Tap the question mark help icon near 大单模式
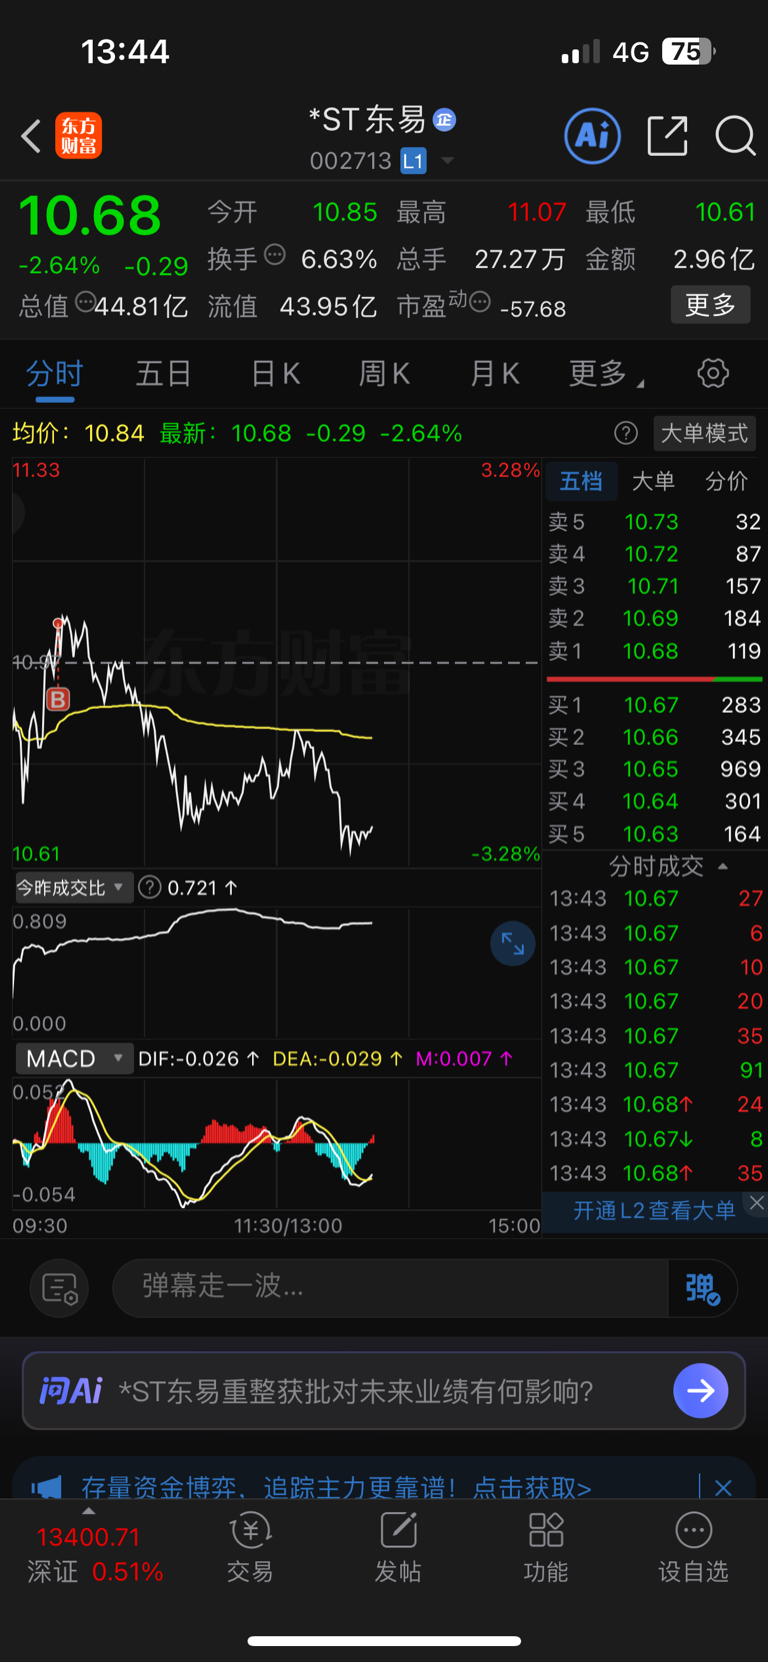Viewport: 768px width, 1663px height. click(626, 433)
